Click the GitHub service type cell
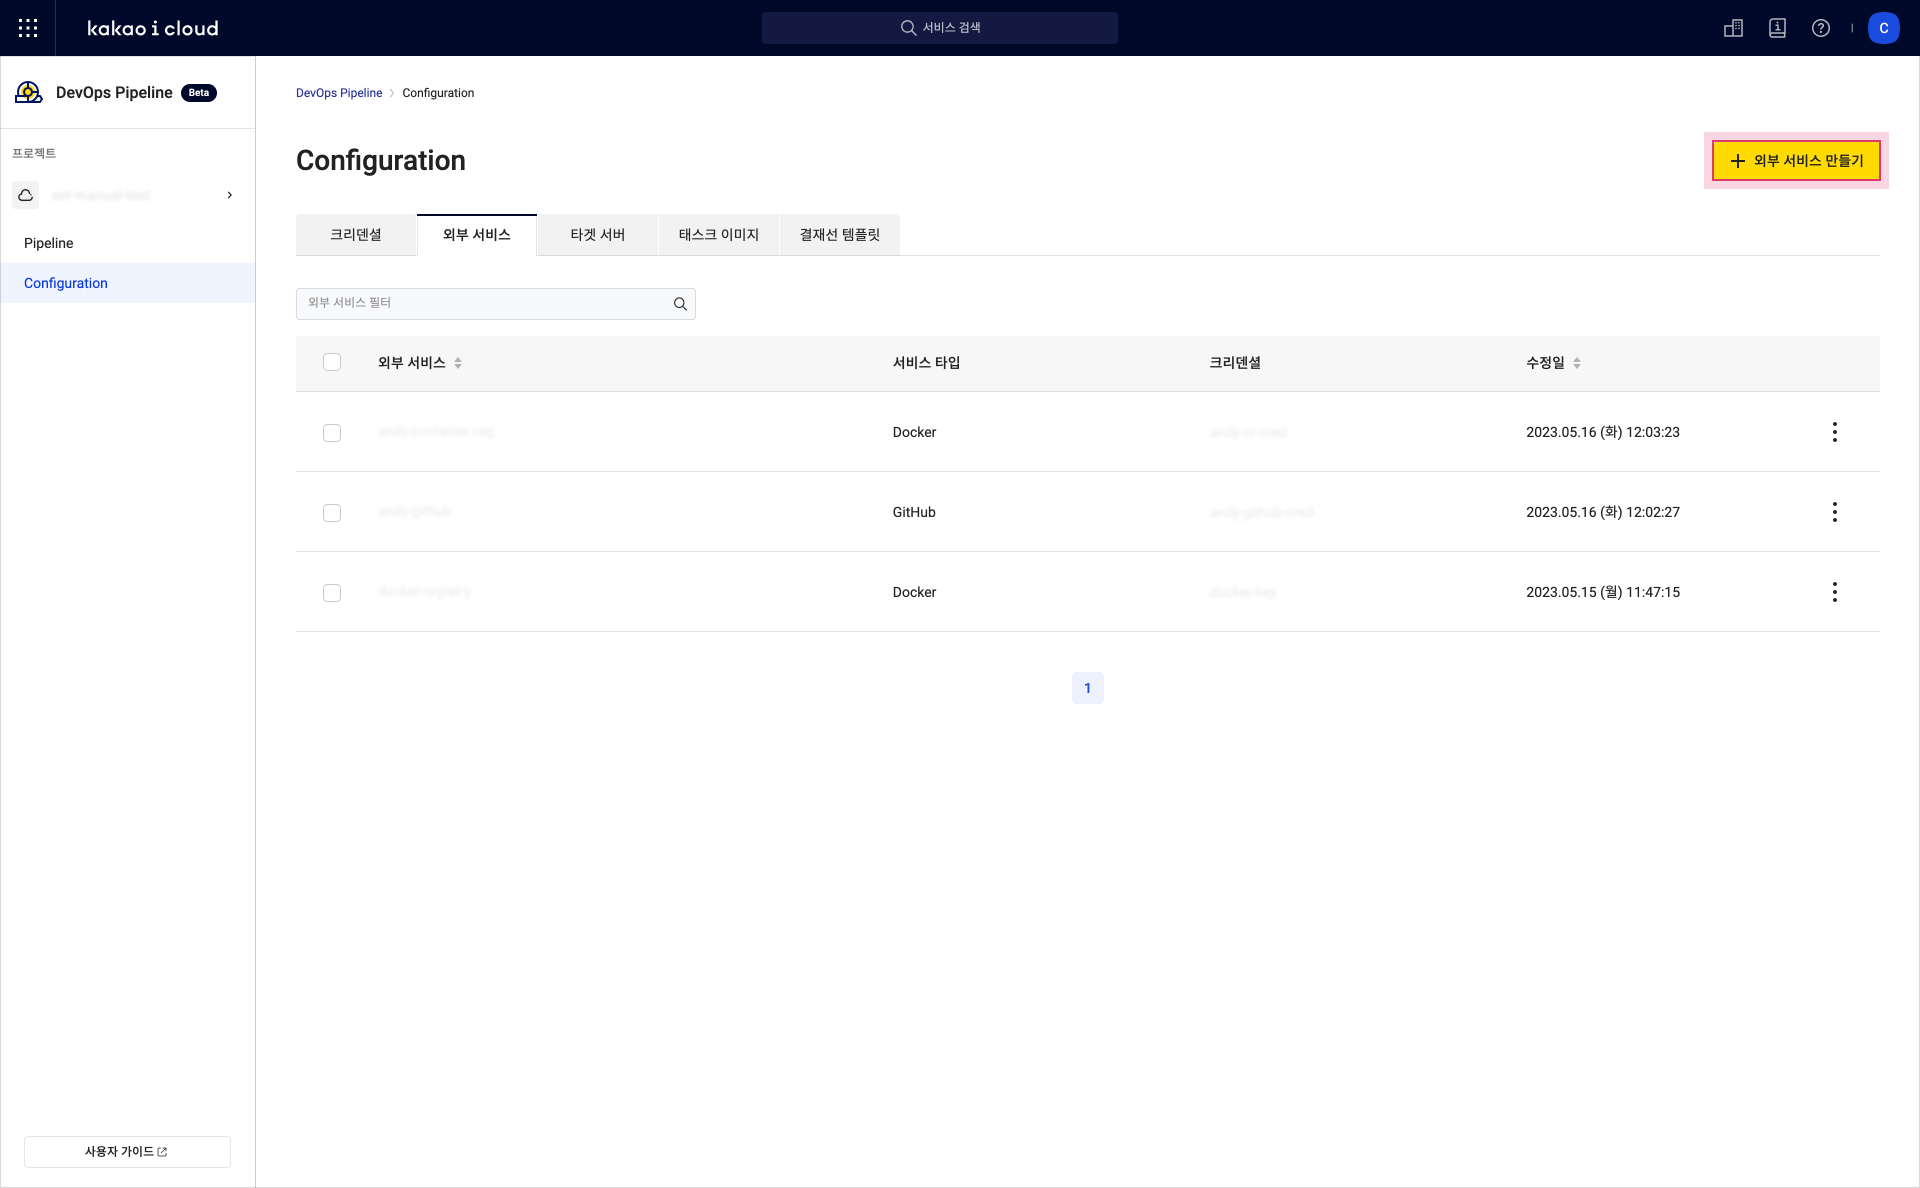The width and height of the screenshot is (1920, 1188). coord(914,512)
